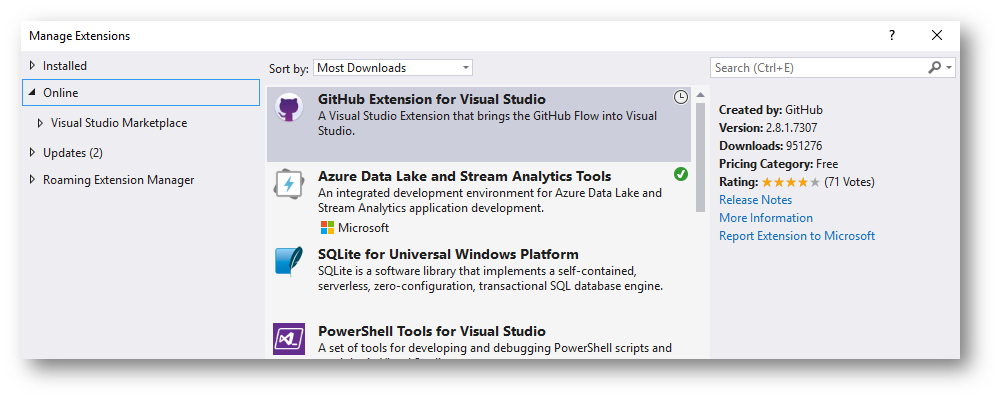Expand Visual Studio Marketplace node
Image resolution: width=1002 pixels, height=401 pixels.
(41, 123)
